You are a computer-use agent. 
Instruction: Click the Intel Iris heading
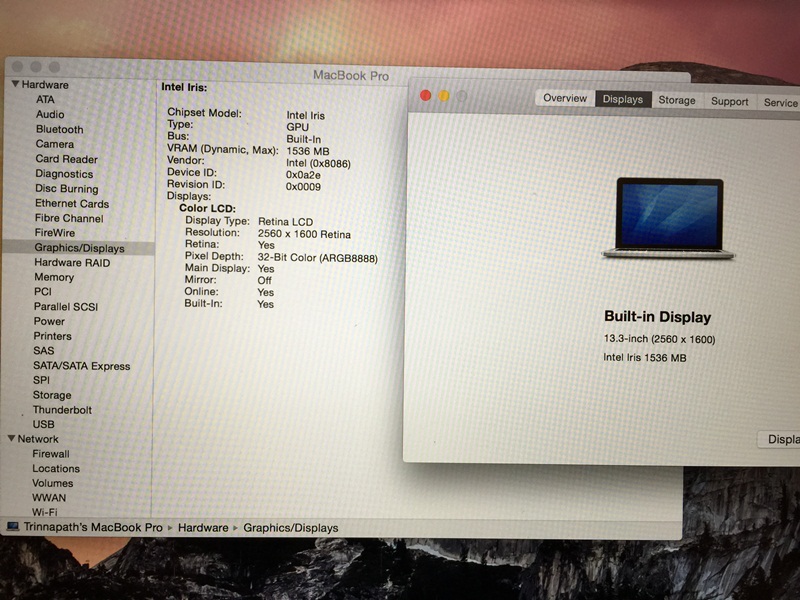[184, 87]
